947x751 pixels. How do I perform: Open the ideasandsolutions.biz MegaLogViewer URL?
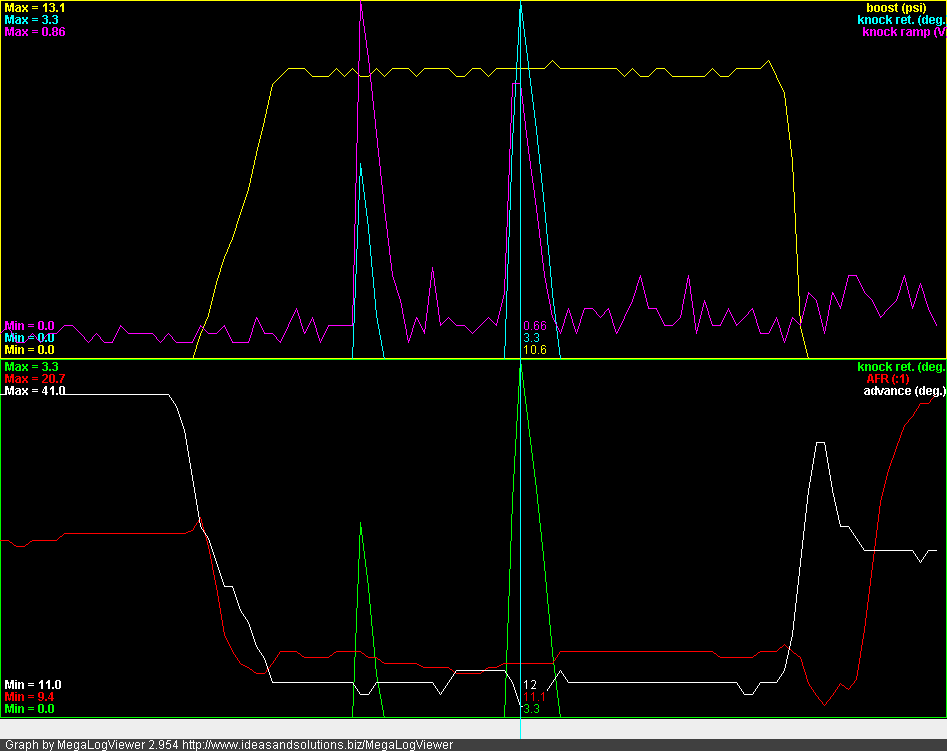coord(318,745)
